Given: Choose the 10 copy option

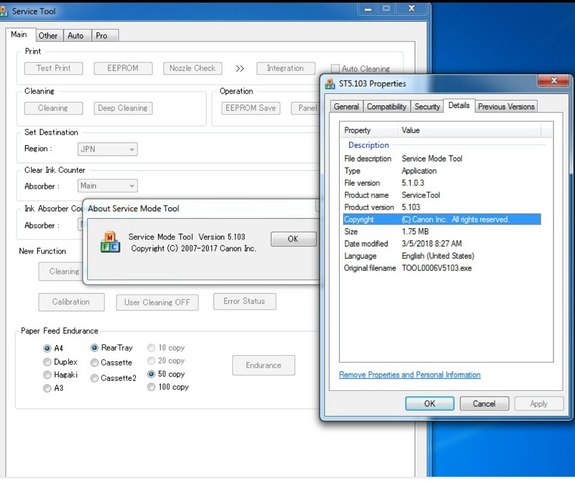Looking at the screenshot, I should point(151,348).
